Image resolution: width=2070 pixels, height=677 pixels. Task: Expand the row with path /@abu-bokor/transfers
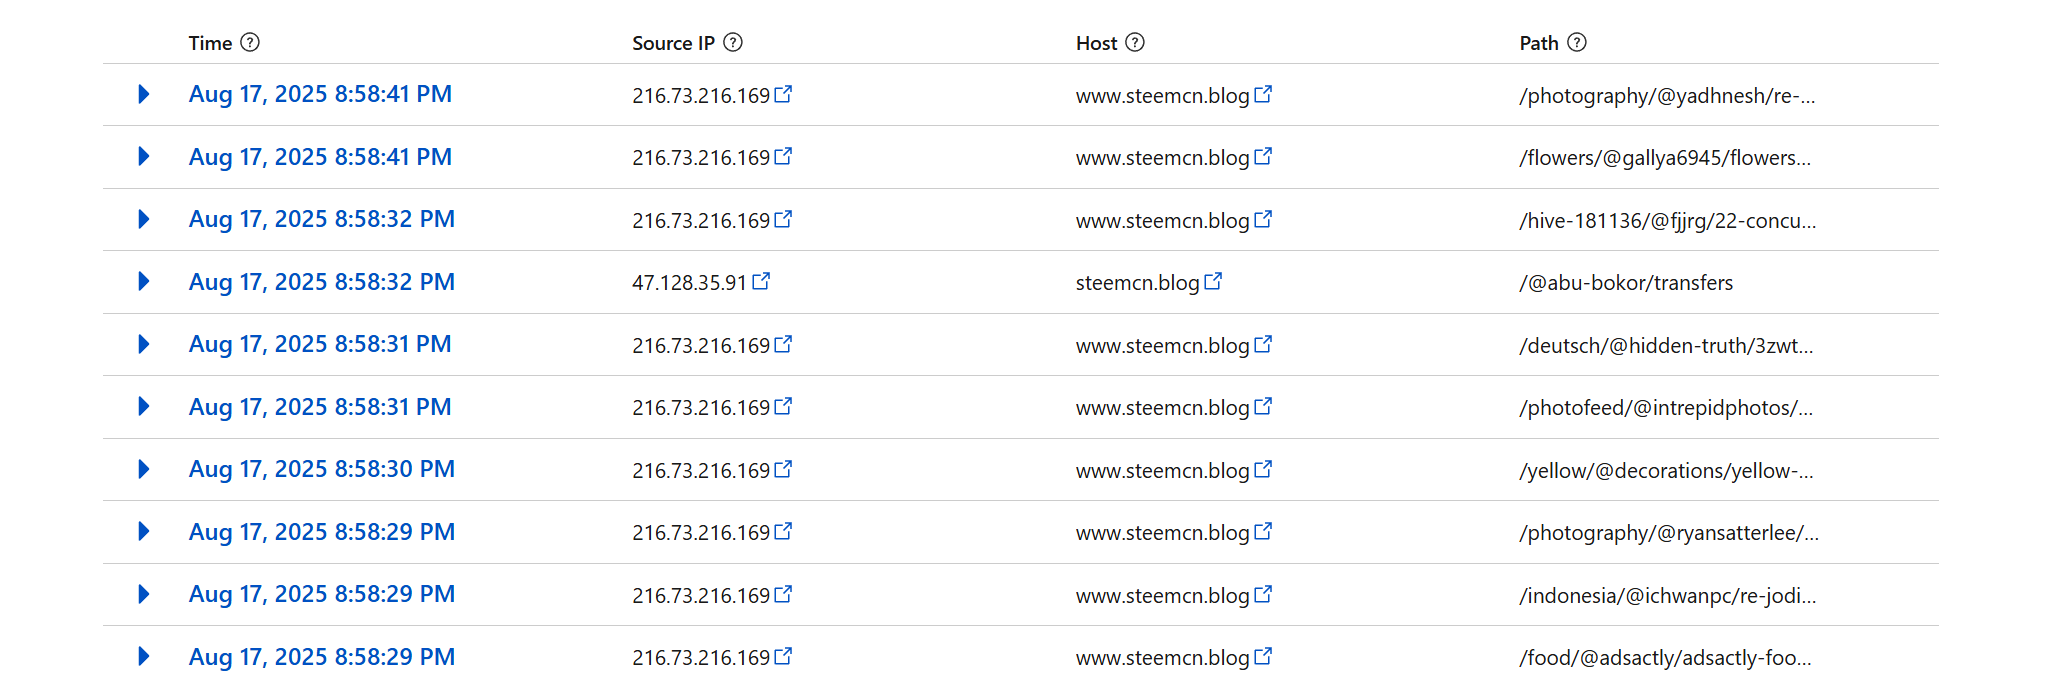(x=144, y=281)
